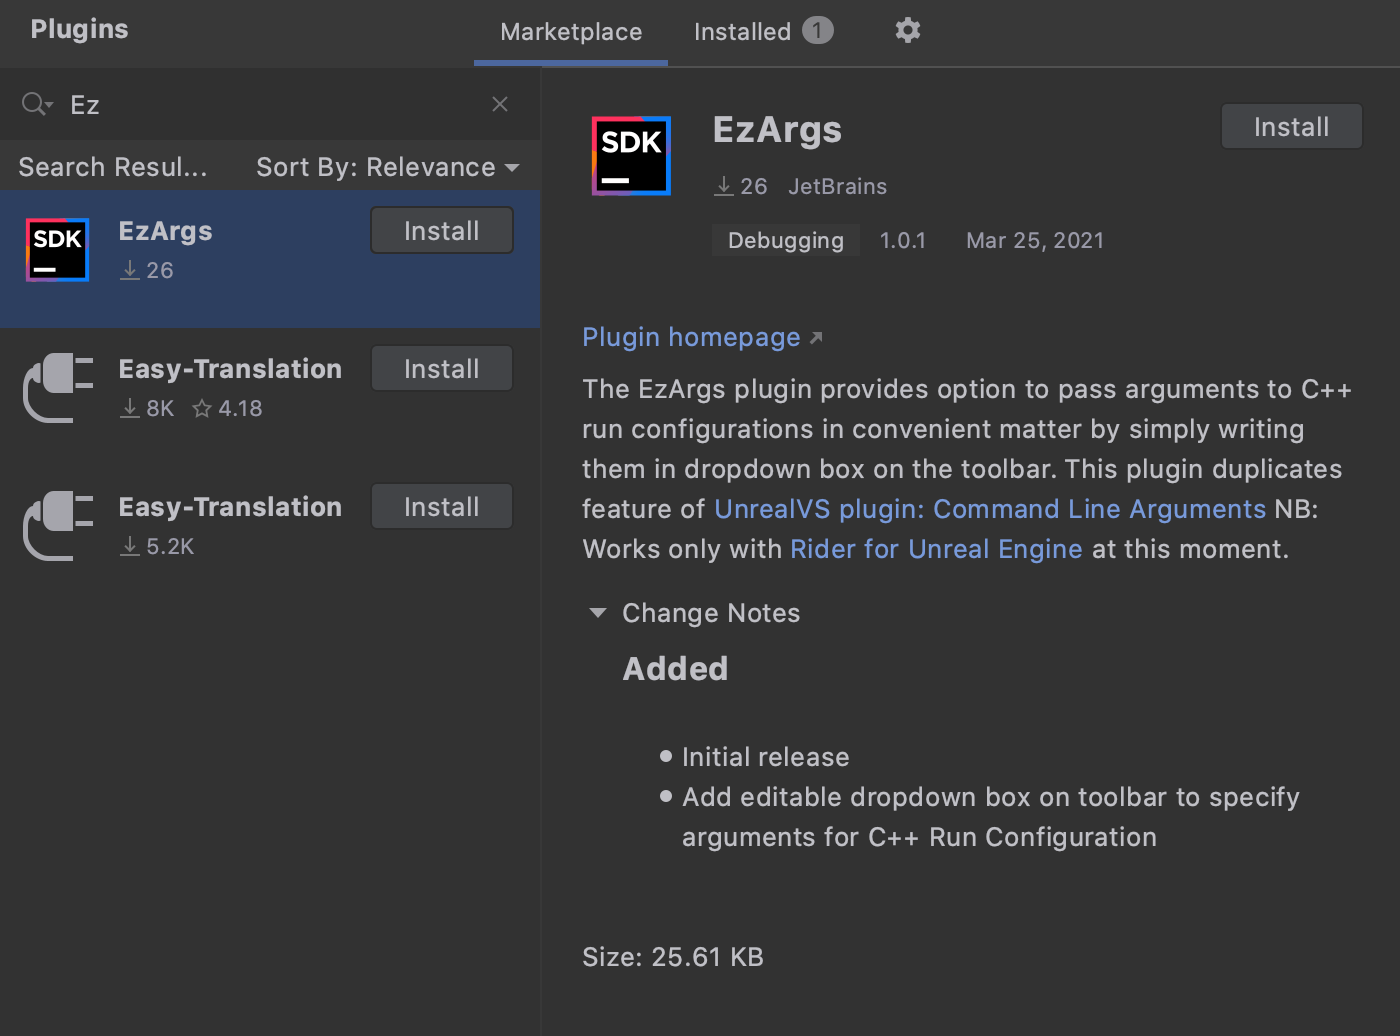Click Change Notes label

tap(711, 613)
